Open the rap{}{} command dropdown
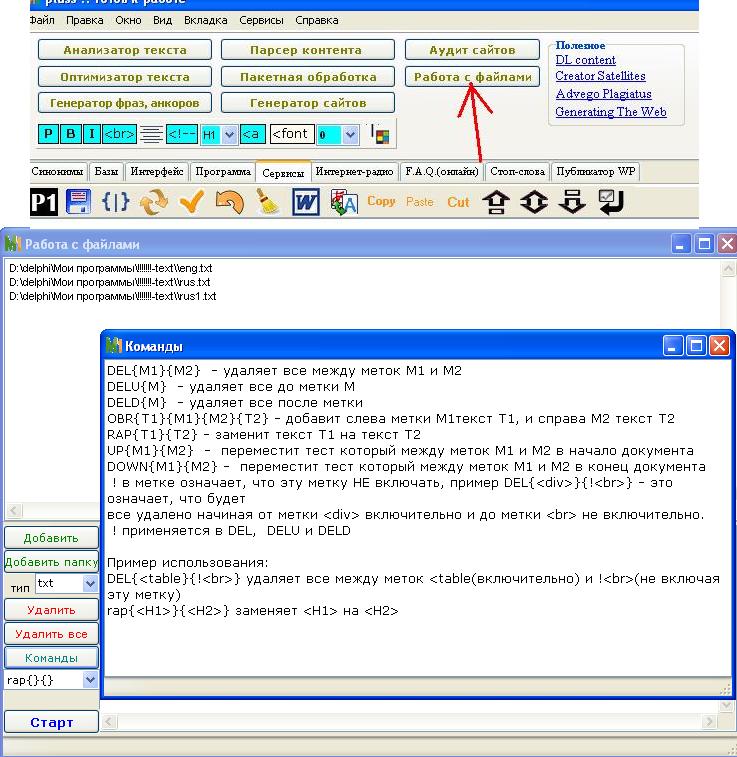 point(90,680)
